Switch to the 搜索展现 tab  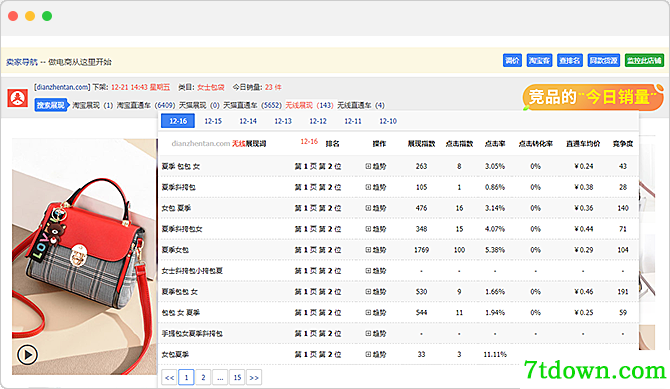(x=51, y=105)
